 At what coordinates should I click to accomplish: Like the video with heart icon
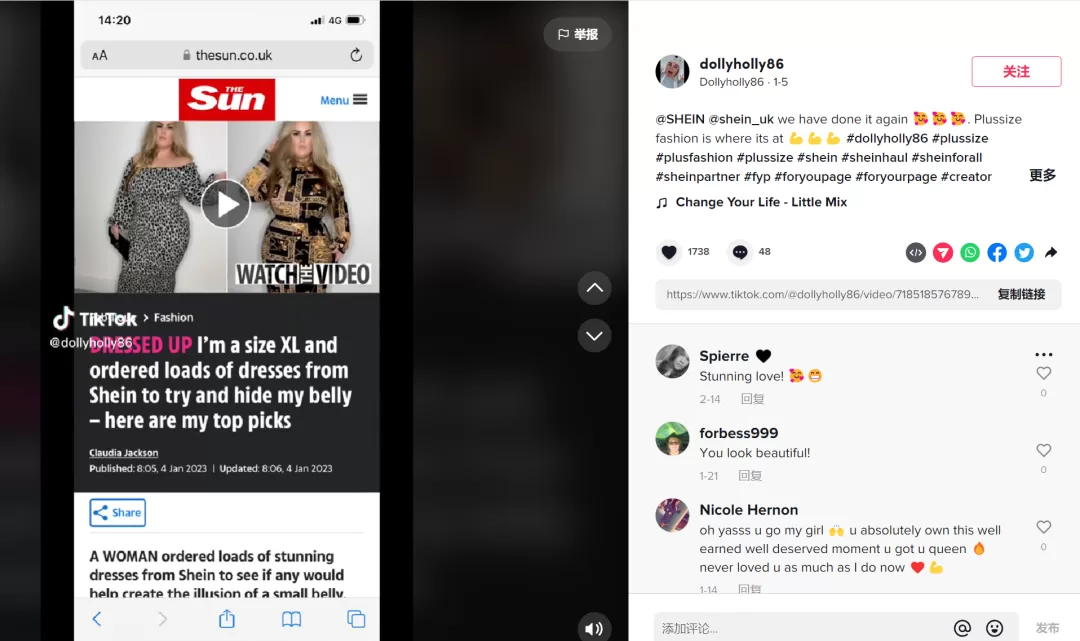click(669, 252)
